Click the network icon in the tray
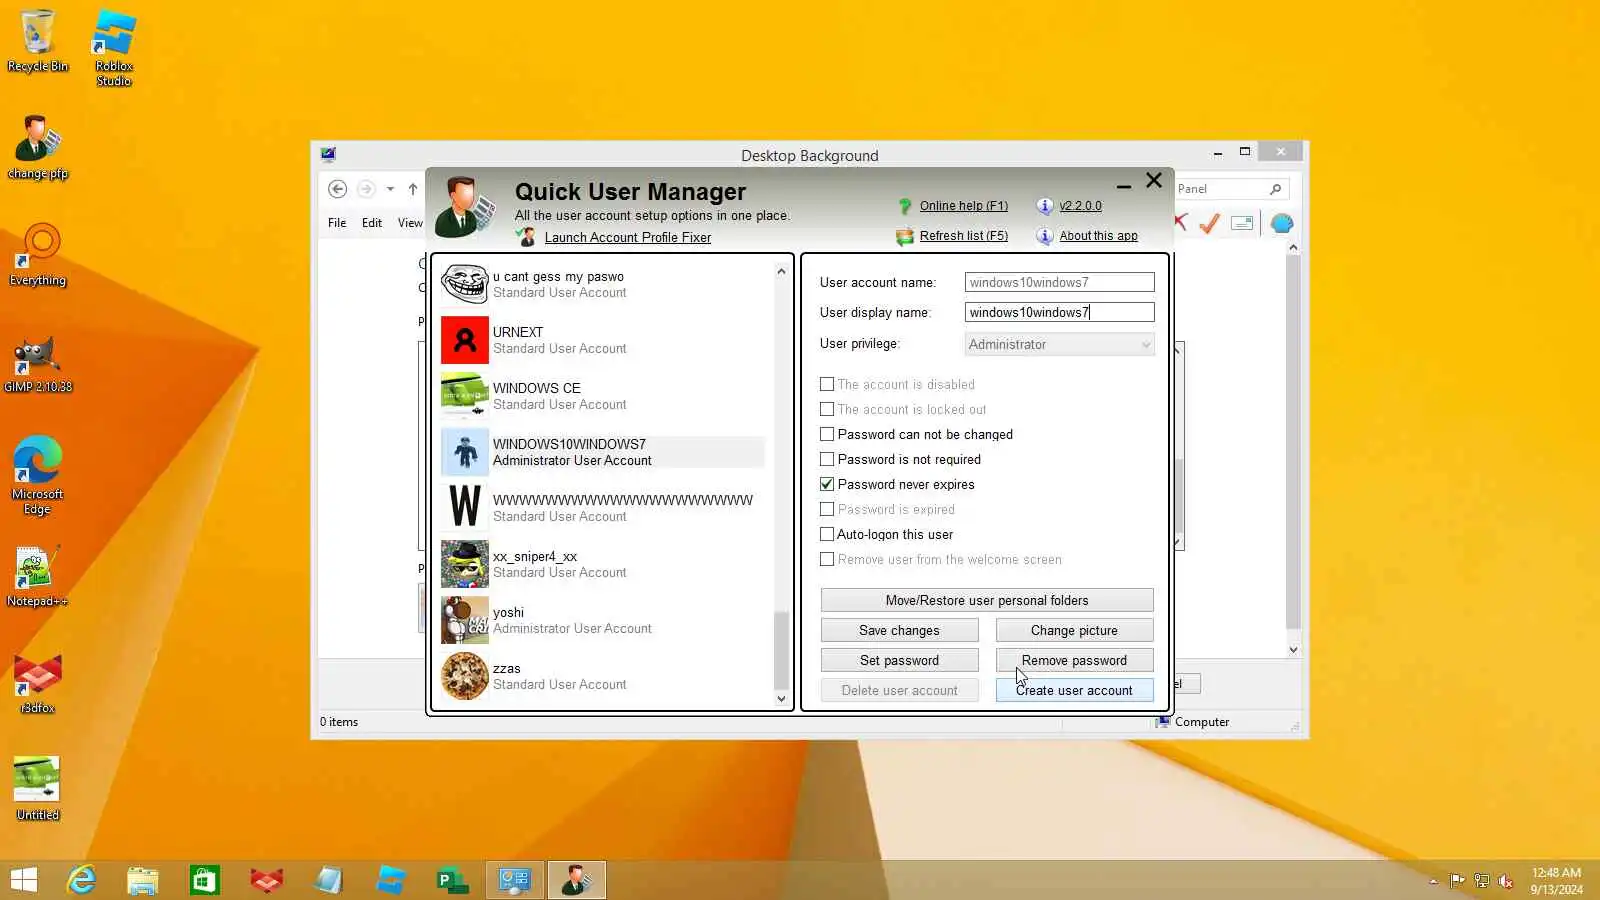Viewport: 1600px width, 900px height. tap(1481, 881)
